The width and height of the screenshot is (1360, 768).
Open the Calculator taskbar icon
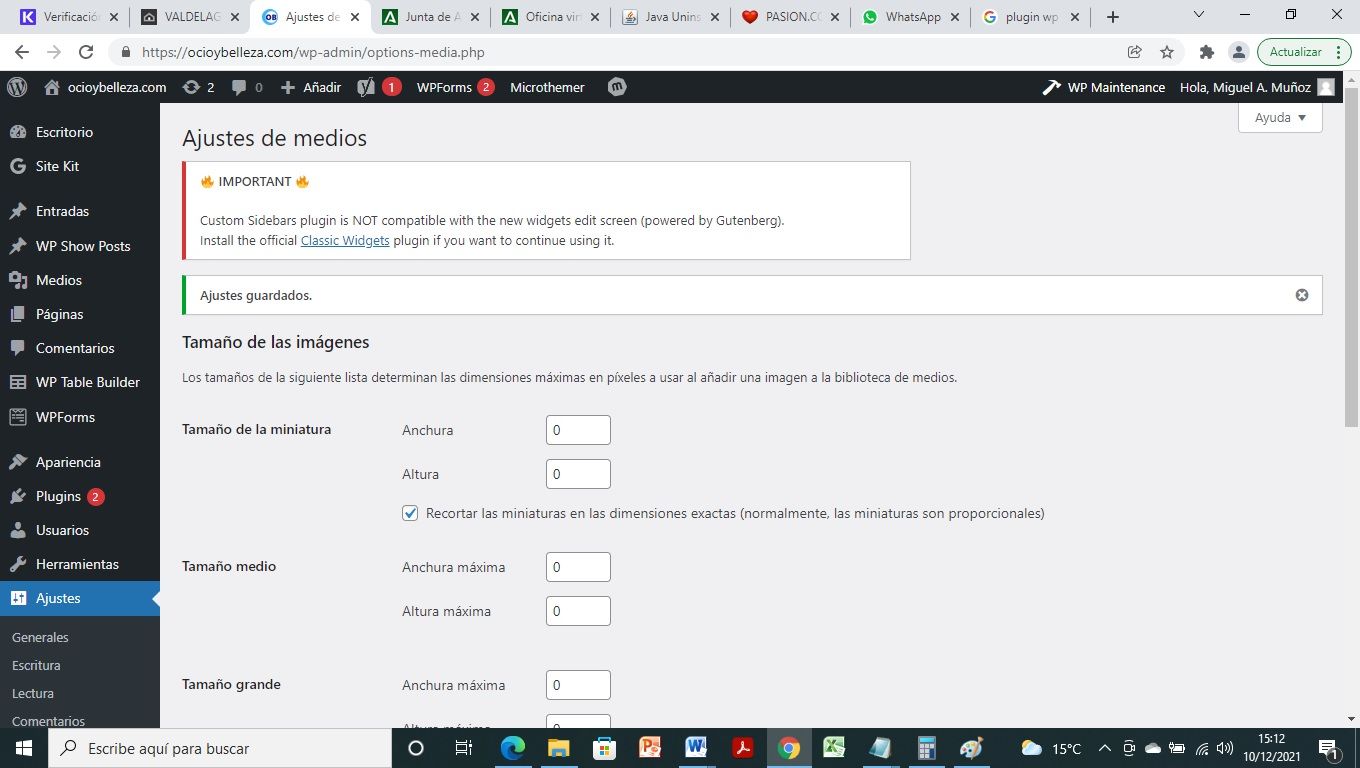[926, 748]
